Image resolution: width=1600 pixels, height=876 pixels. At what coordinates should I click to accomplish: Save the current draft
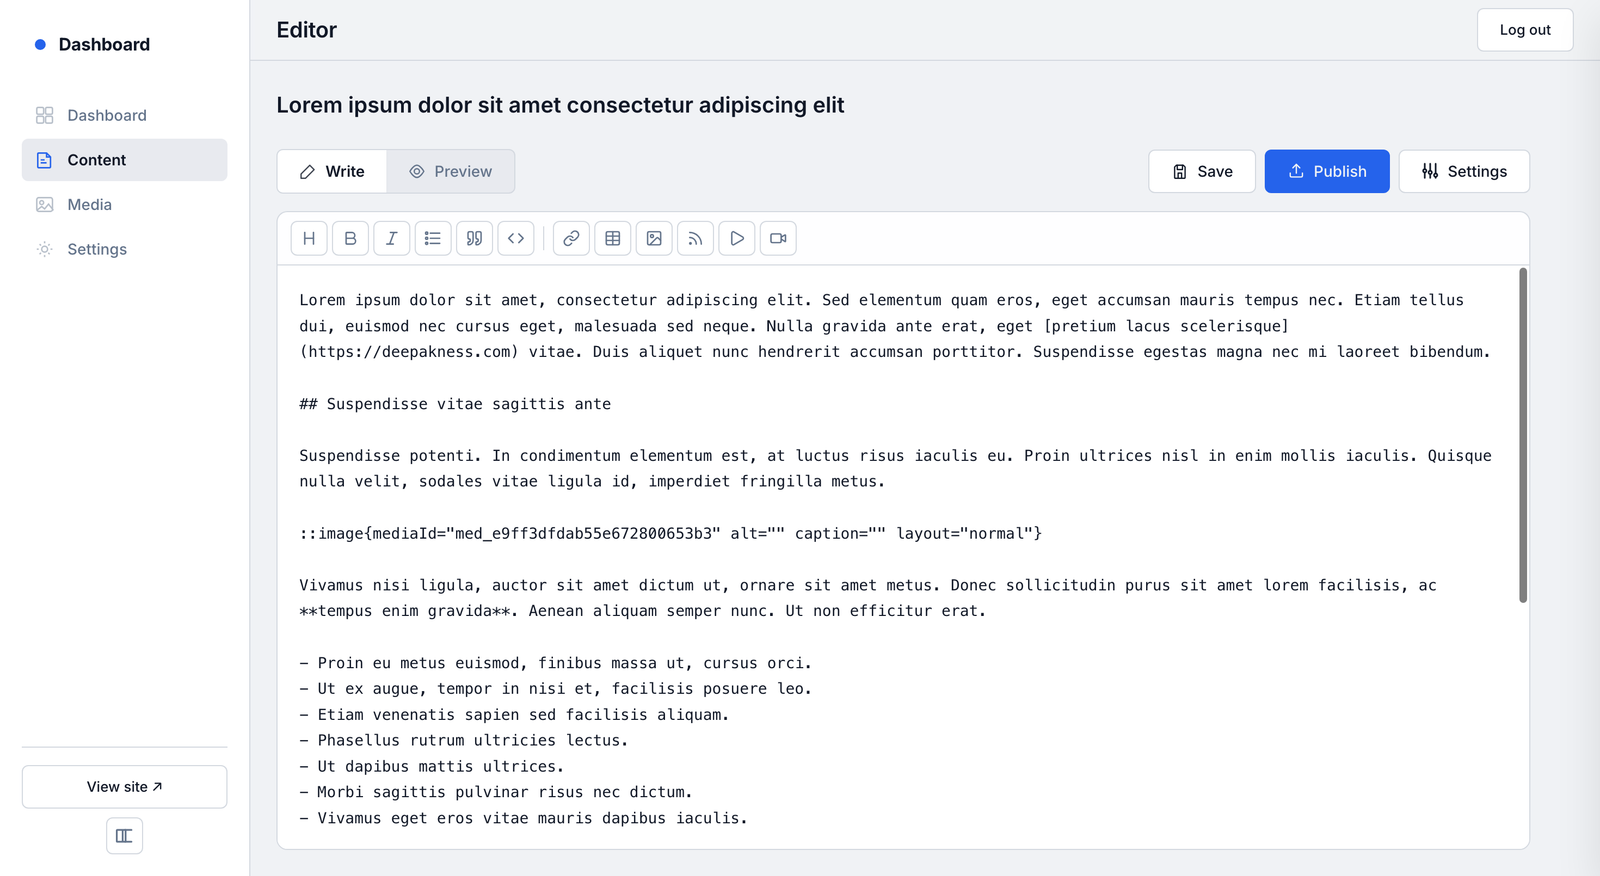pyautogui.click(x=1201, y=171)
